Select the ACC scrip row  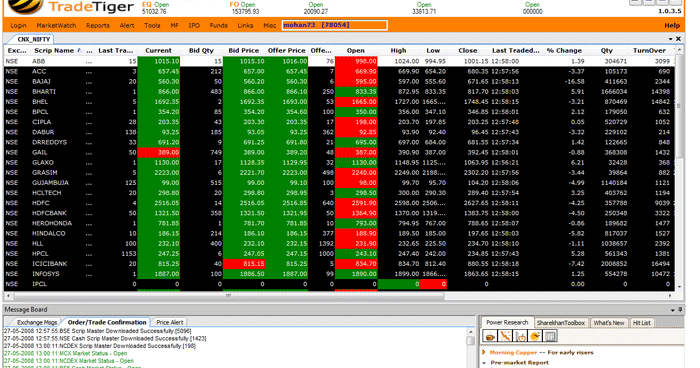(x=339, y=71)
